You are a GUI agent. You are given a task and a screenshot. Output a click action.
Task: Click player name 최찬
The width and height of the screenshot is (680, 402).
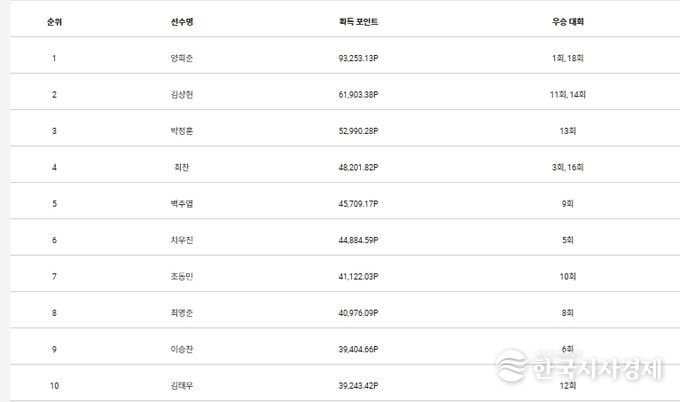182,167
